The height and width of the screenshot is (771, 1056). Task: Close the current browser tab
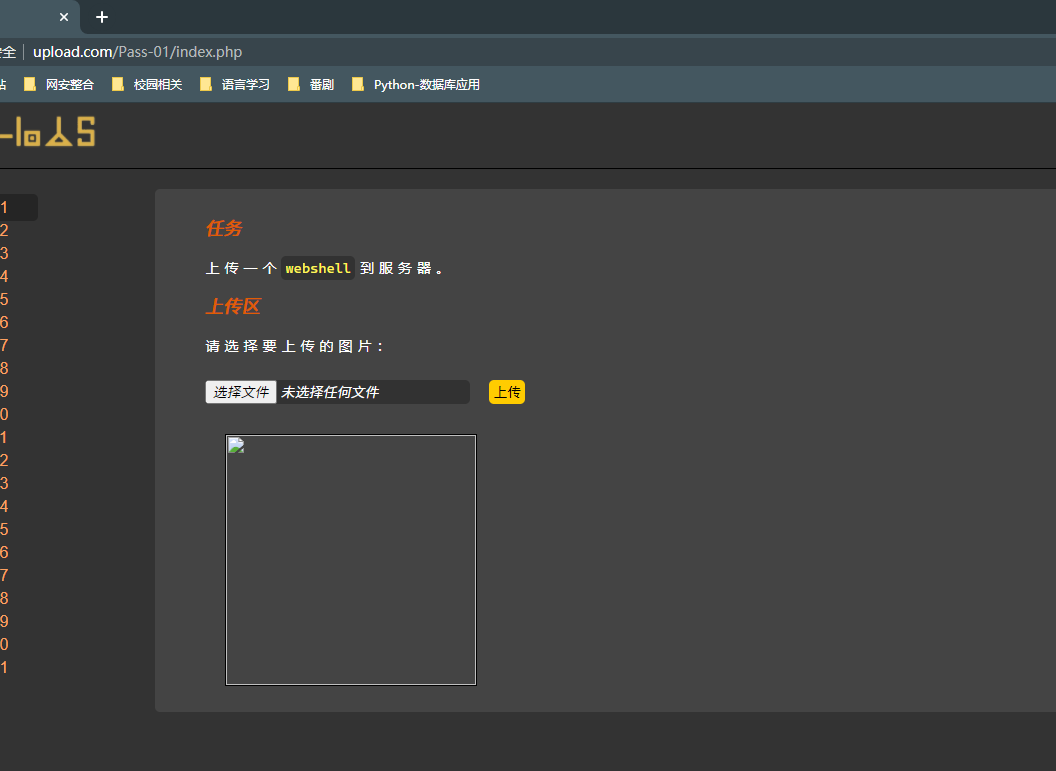point(64,17)
